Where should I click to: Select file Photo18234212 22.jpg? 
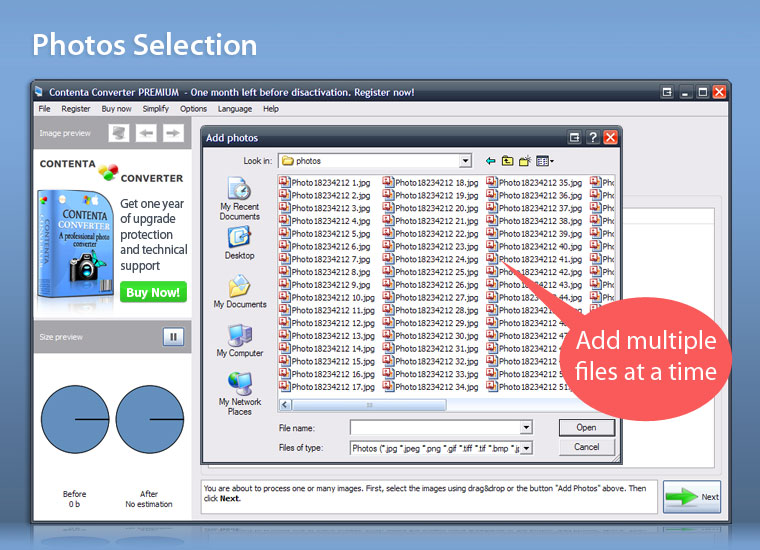(430, 234)
